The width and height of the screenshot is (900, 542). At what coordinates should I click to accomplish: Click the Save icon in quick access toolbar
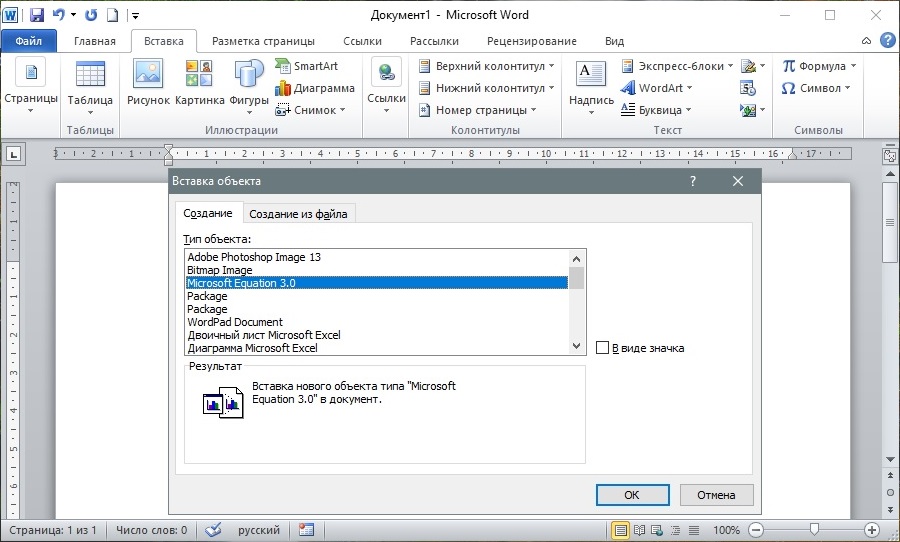[37, 15]
